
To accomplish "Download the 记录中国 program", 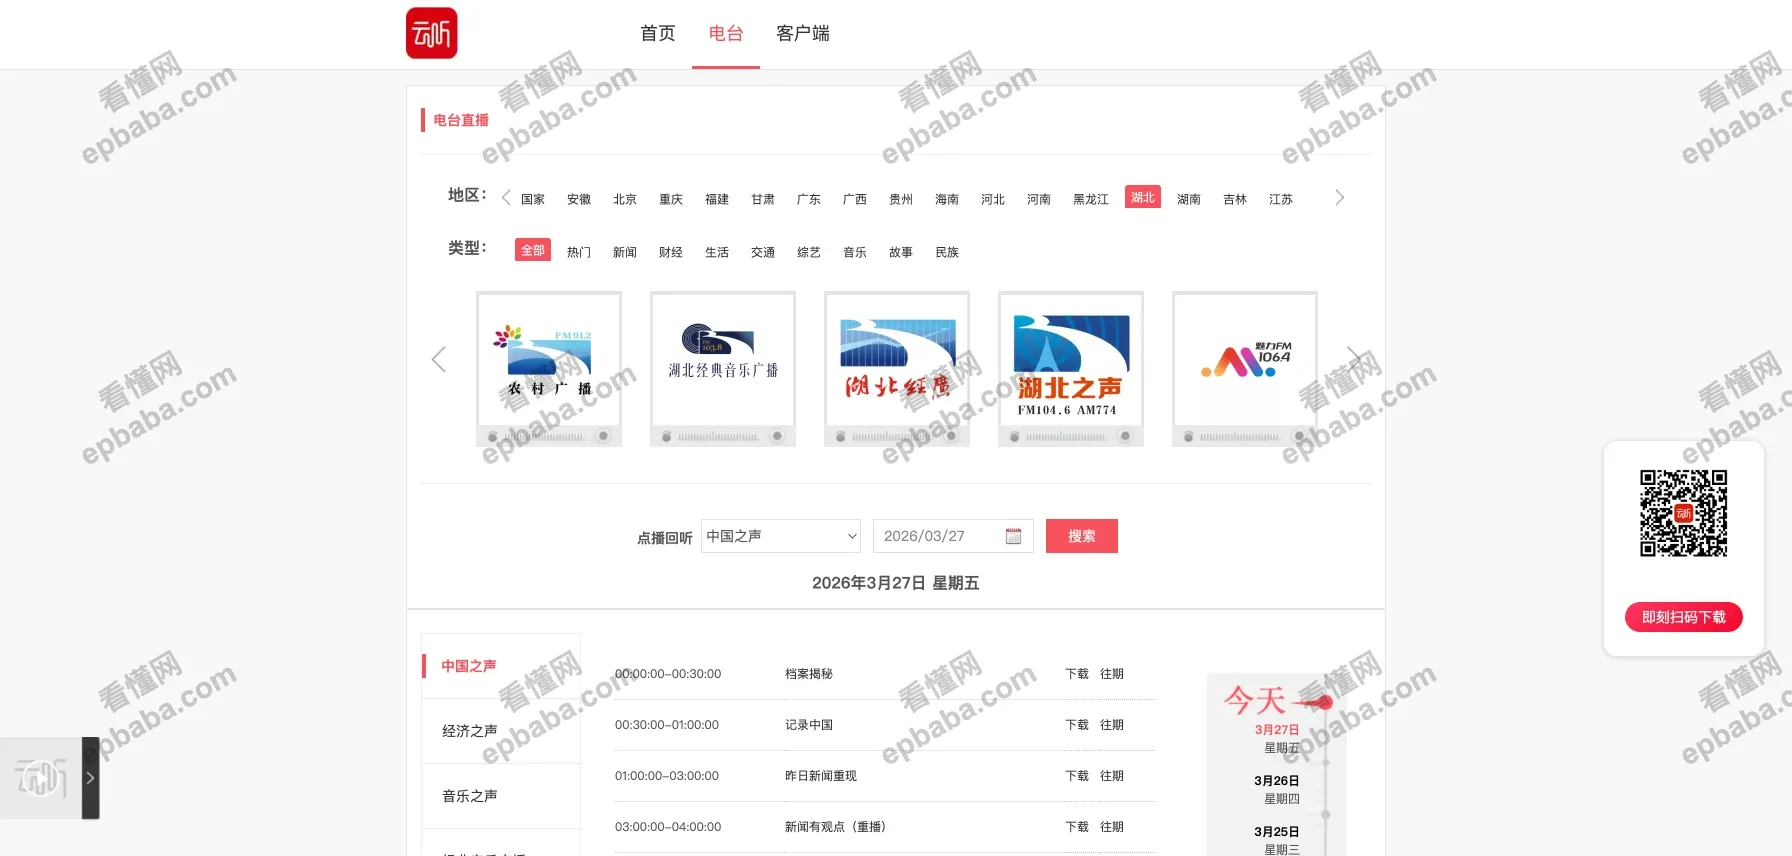I will (x=1077, y=725).
